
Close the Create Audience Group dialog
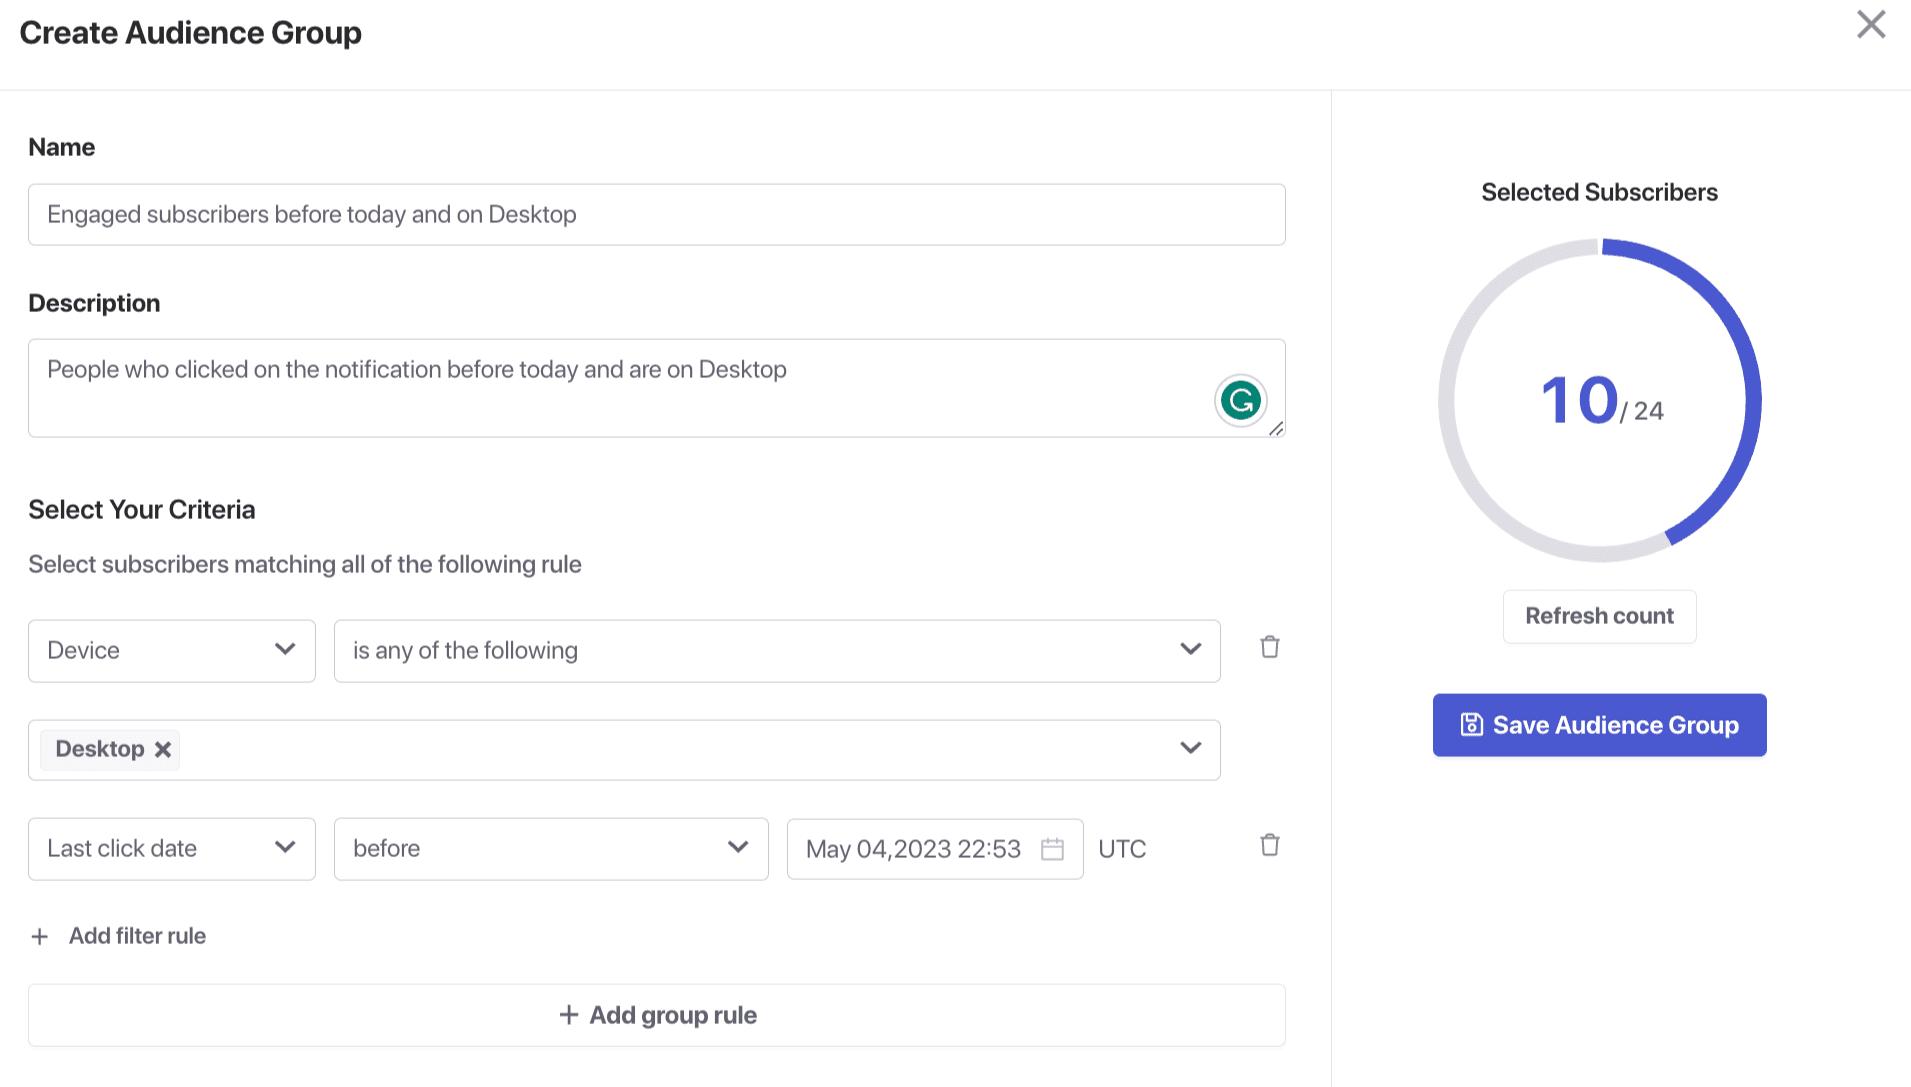1870,25
